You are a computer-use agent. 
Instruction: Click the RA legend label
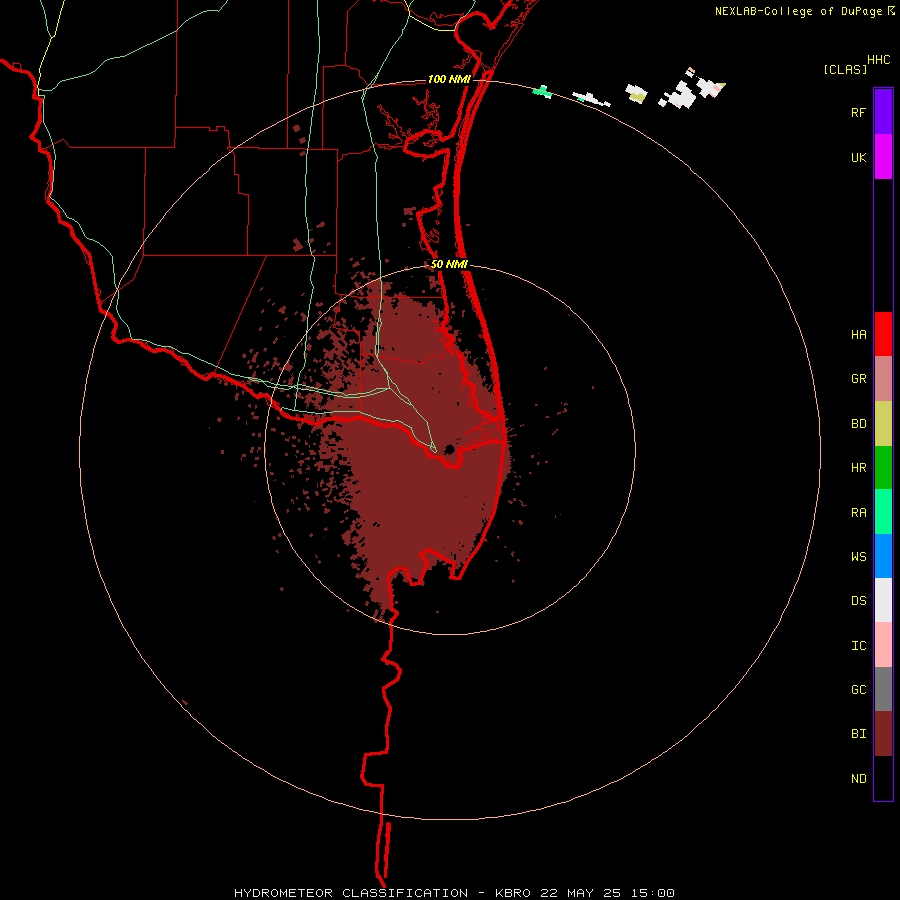[x=858, y=513]
